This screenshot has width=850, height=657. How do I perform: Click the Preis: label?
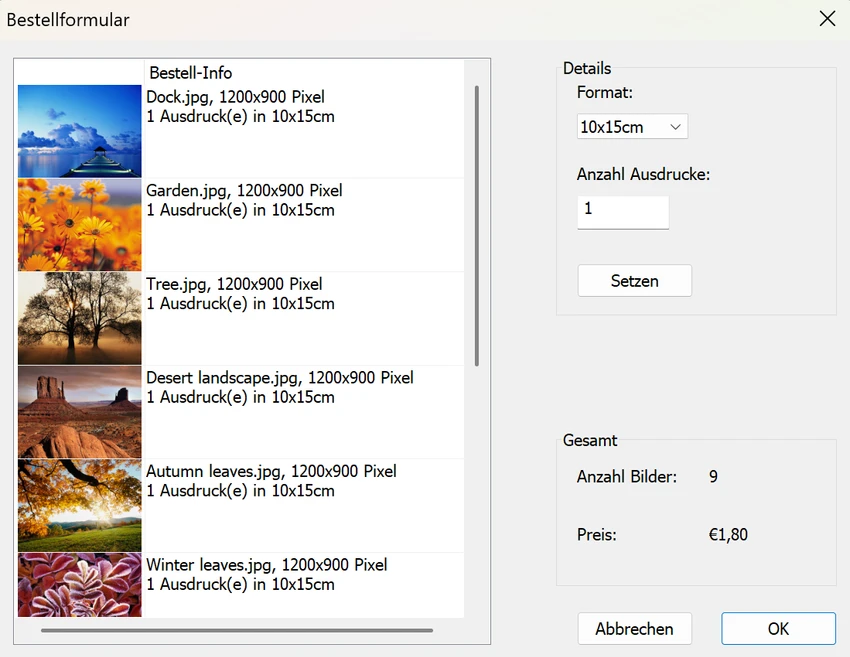[597, 534]
